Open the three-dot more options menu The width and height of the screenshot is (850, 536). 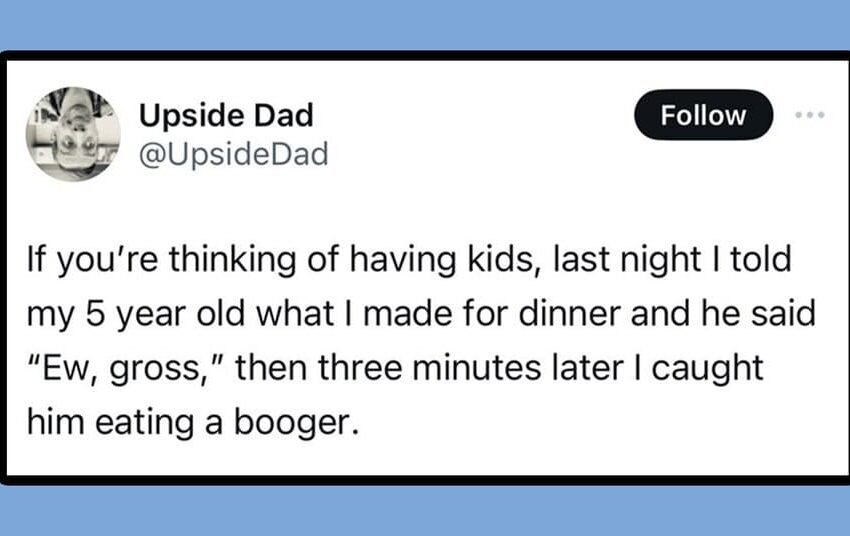[810, 115]
